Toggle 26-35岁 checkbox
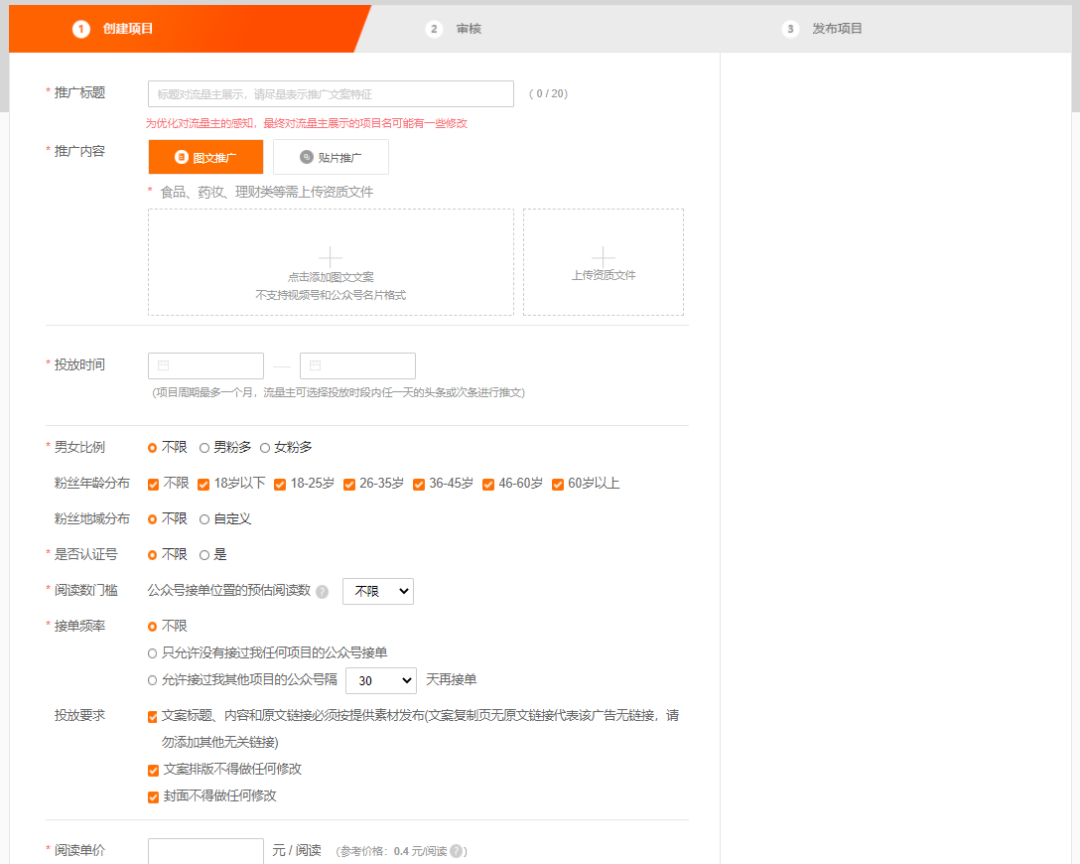The height and width of the screenshot is (864, 1080). click(349, 484)
